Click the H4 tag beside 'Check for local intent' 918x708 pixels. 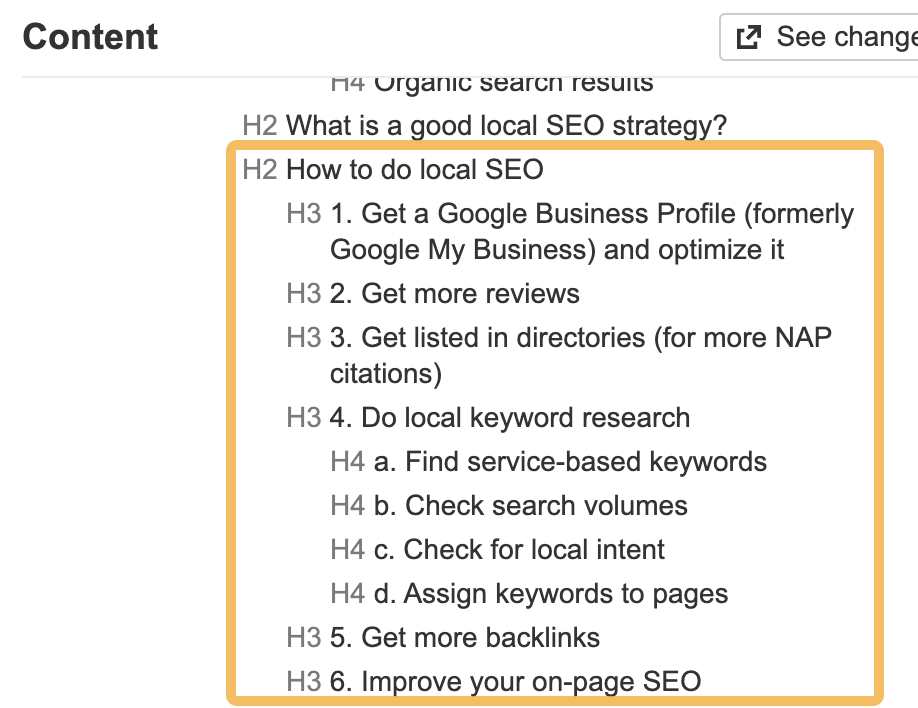[x=347, y=550]
